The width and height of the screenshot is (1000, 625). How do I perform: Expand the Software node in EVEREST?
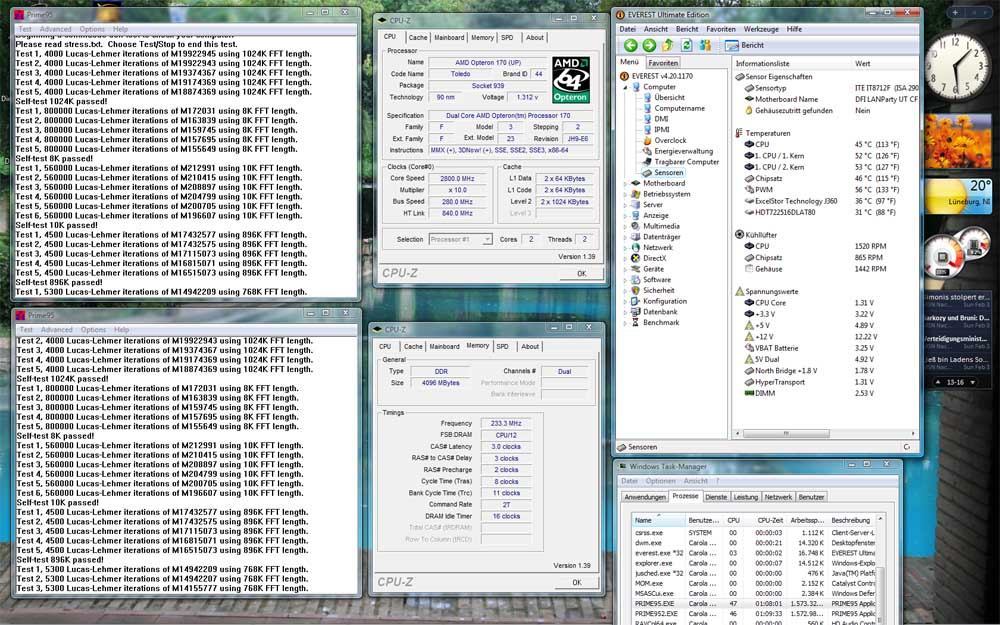click(x=625, y=280)
